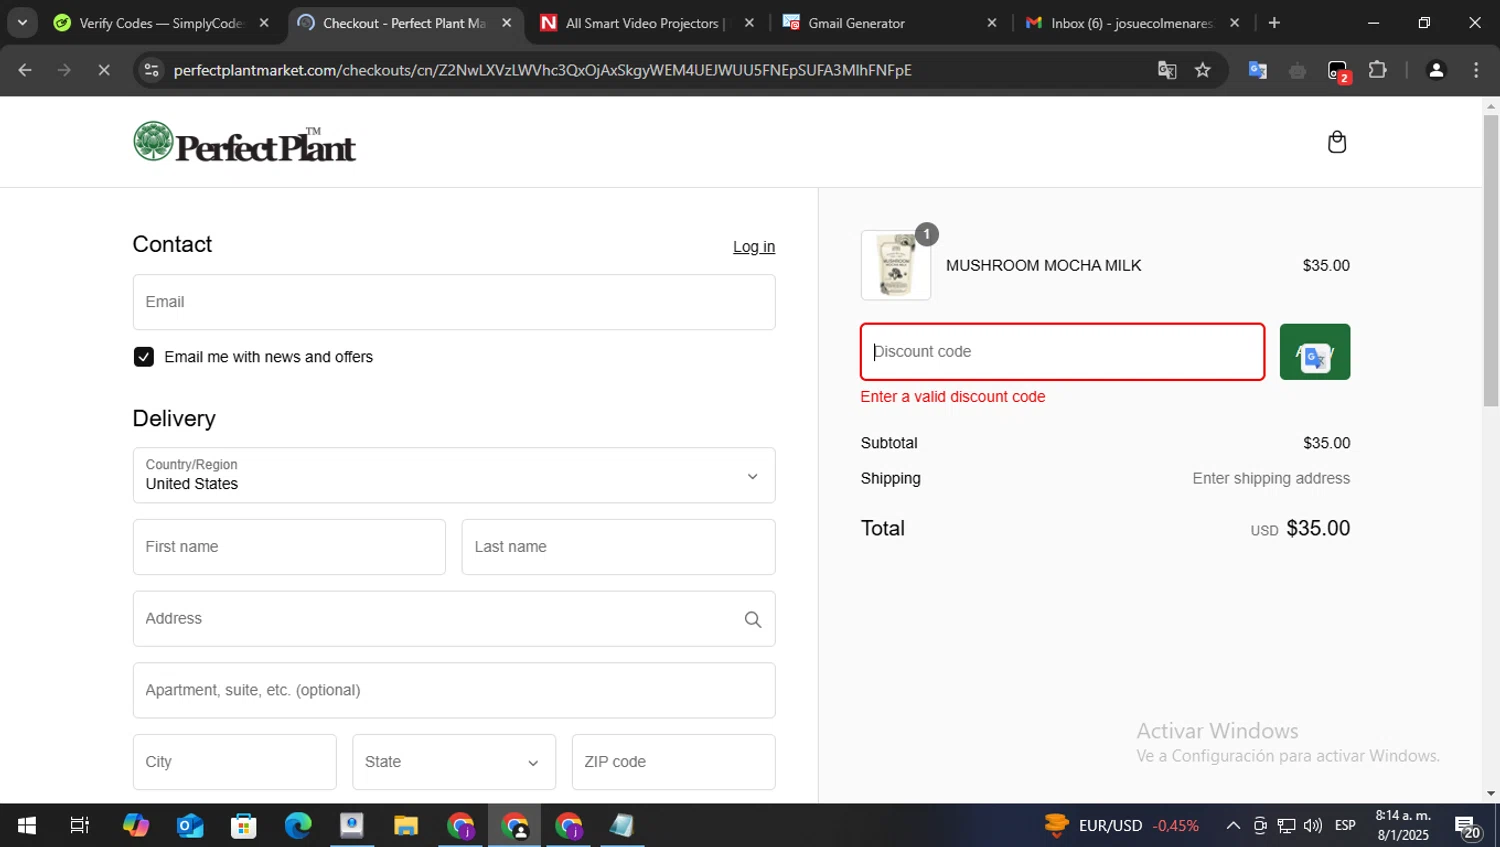Click the Address input field
Image resolution: width=1500 pixels, height=847 pixels.
tap(454, 619)
